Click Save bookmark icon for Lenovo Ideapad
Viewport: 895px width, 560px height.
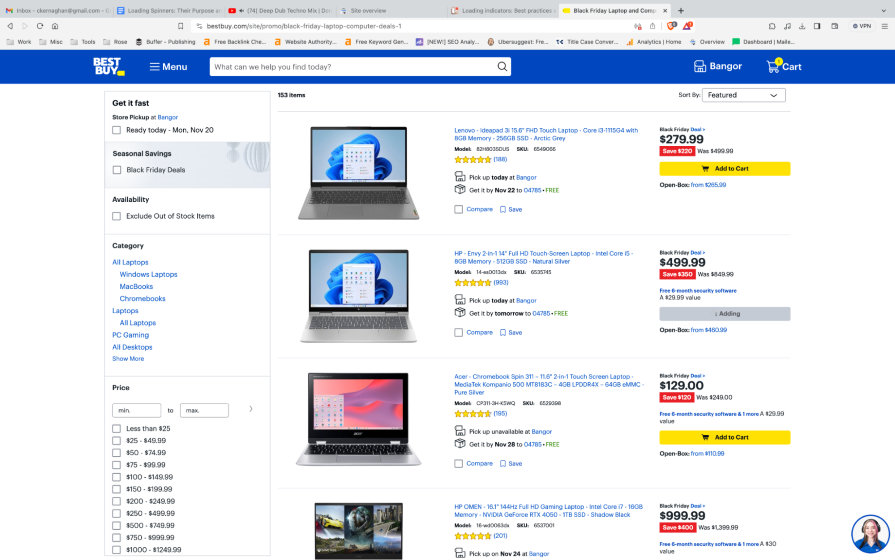pyautogui.click(x=503, y=210)
